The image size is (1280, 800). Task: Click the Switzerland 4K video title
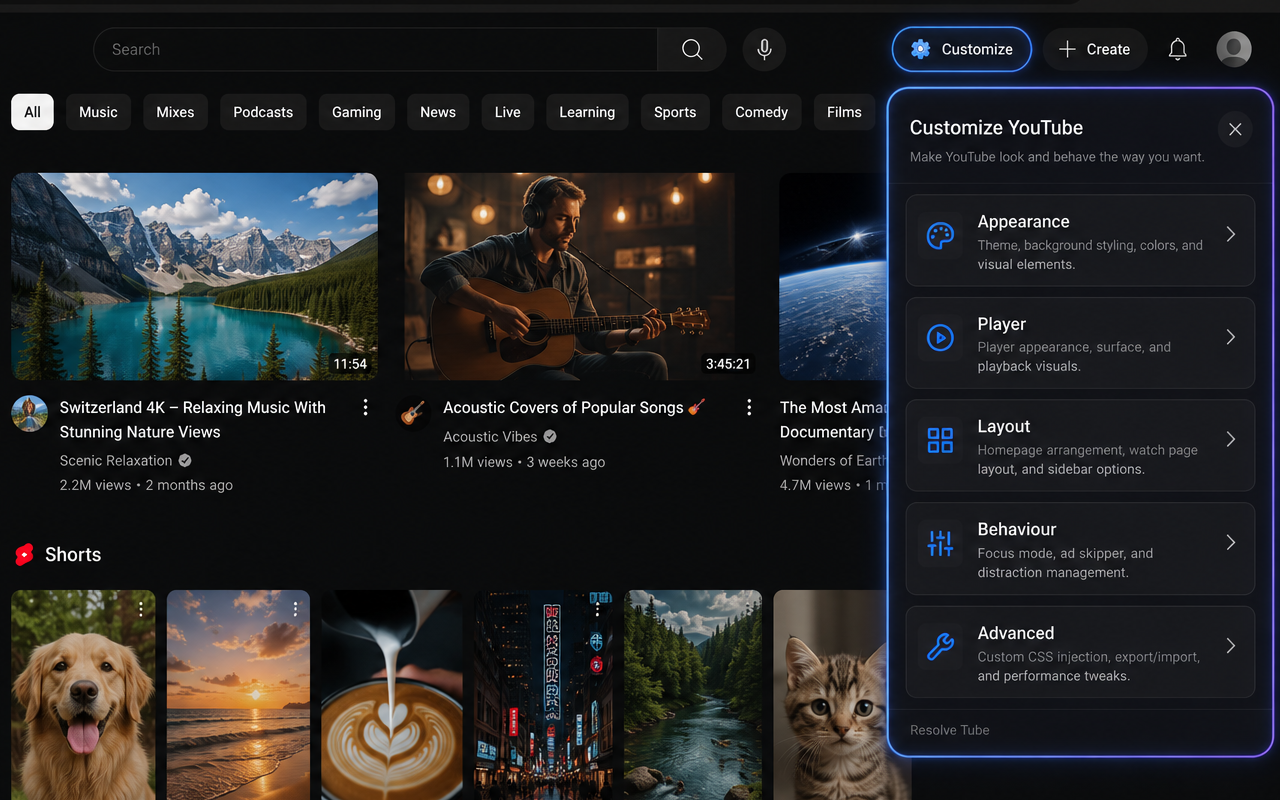193,420
